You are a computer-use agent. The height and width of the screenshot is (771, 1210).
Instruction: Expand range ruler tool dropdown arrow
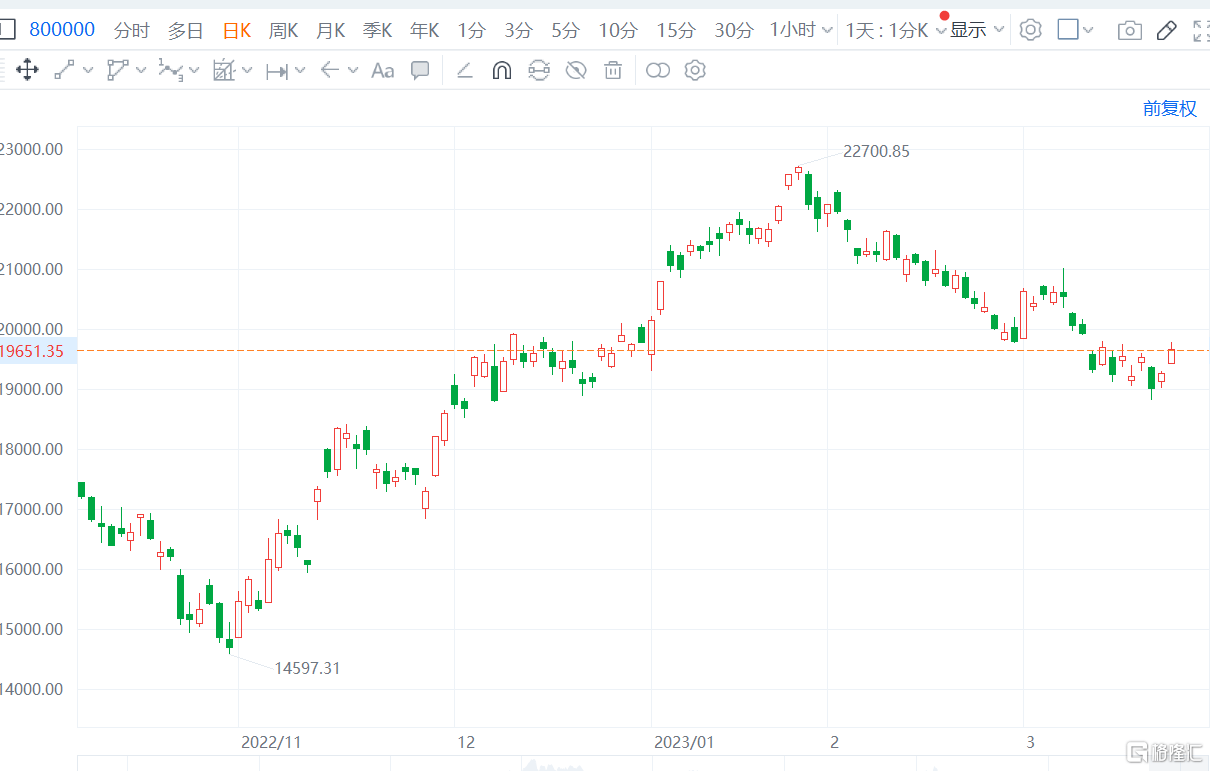(x=300, y=70)
